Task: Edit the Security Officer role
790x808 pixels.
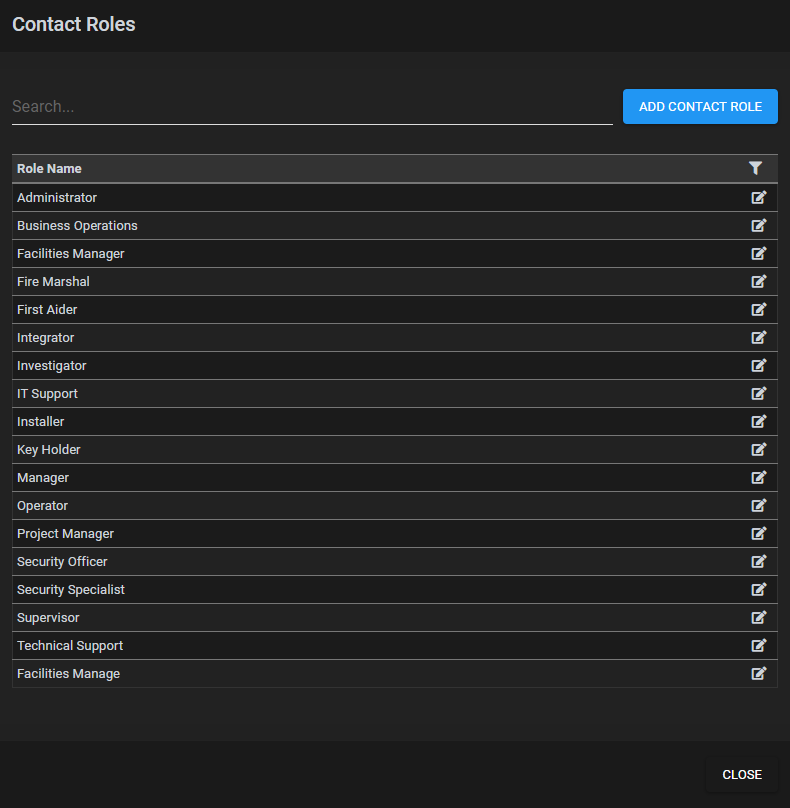Action: tap(759, 561)
